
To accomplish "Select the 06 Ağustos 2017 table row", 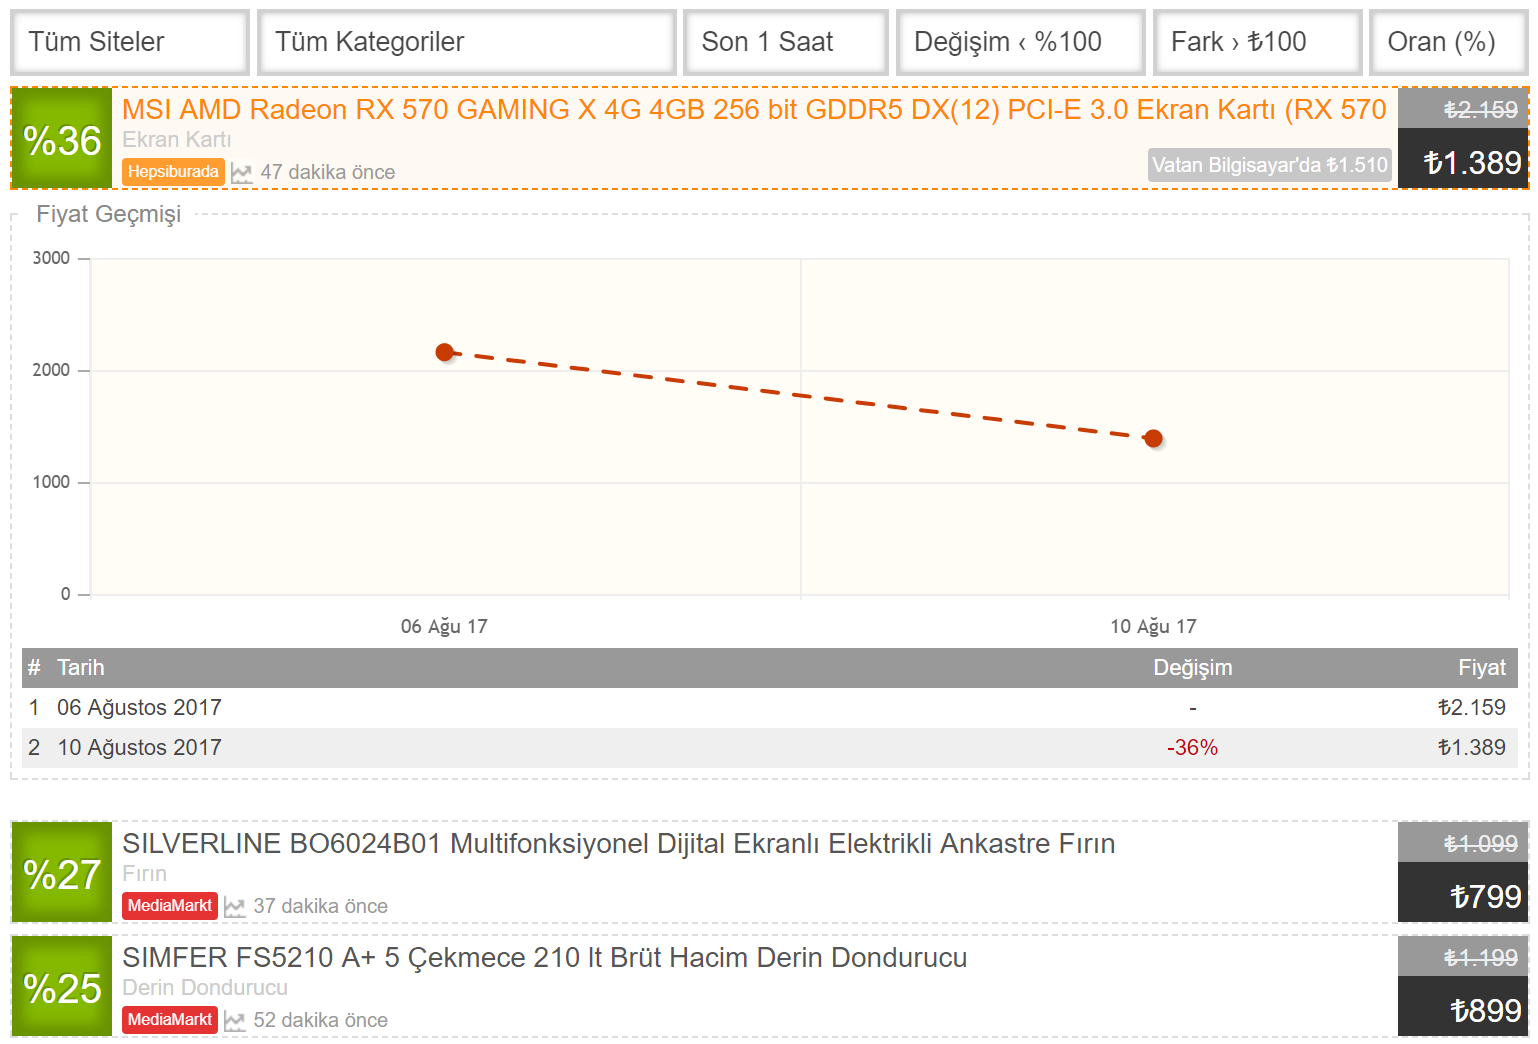I will tap(770, 708).
